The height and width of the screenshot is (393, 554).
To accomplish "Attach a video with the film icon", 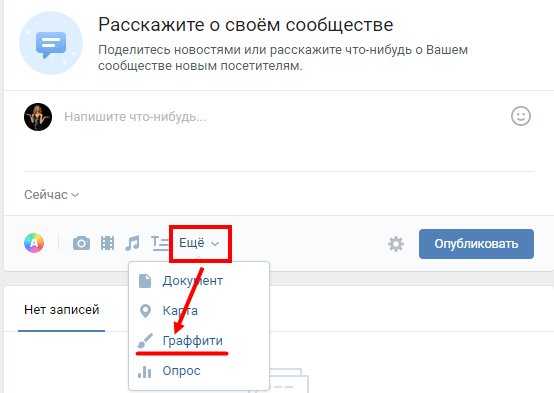I will 107,243.
